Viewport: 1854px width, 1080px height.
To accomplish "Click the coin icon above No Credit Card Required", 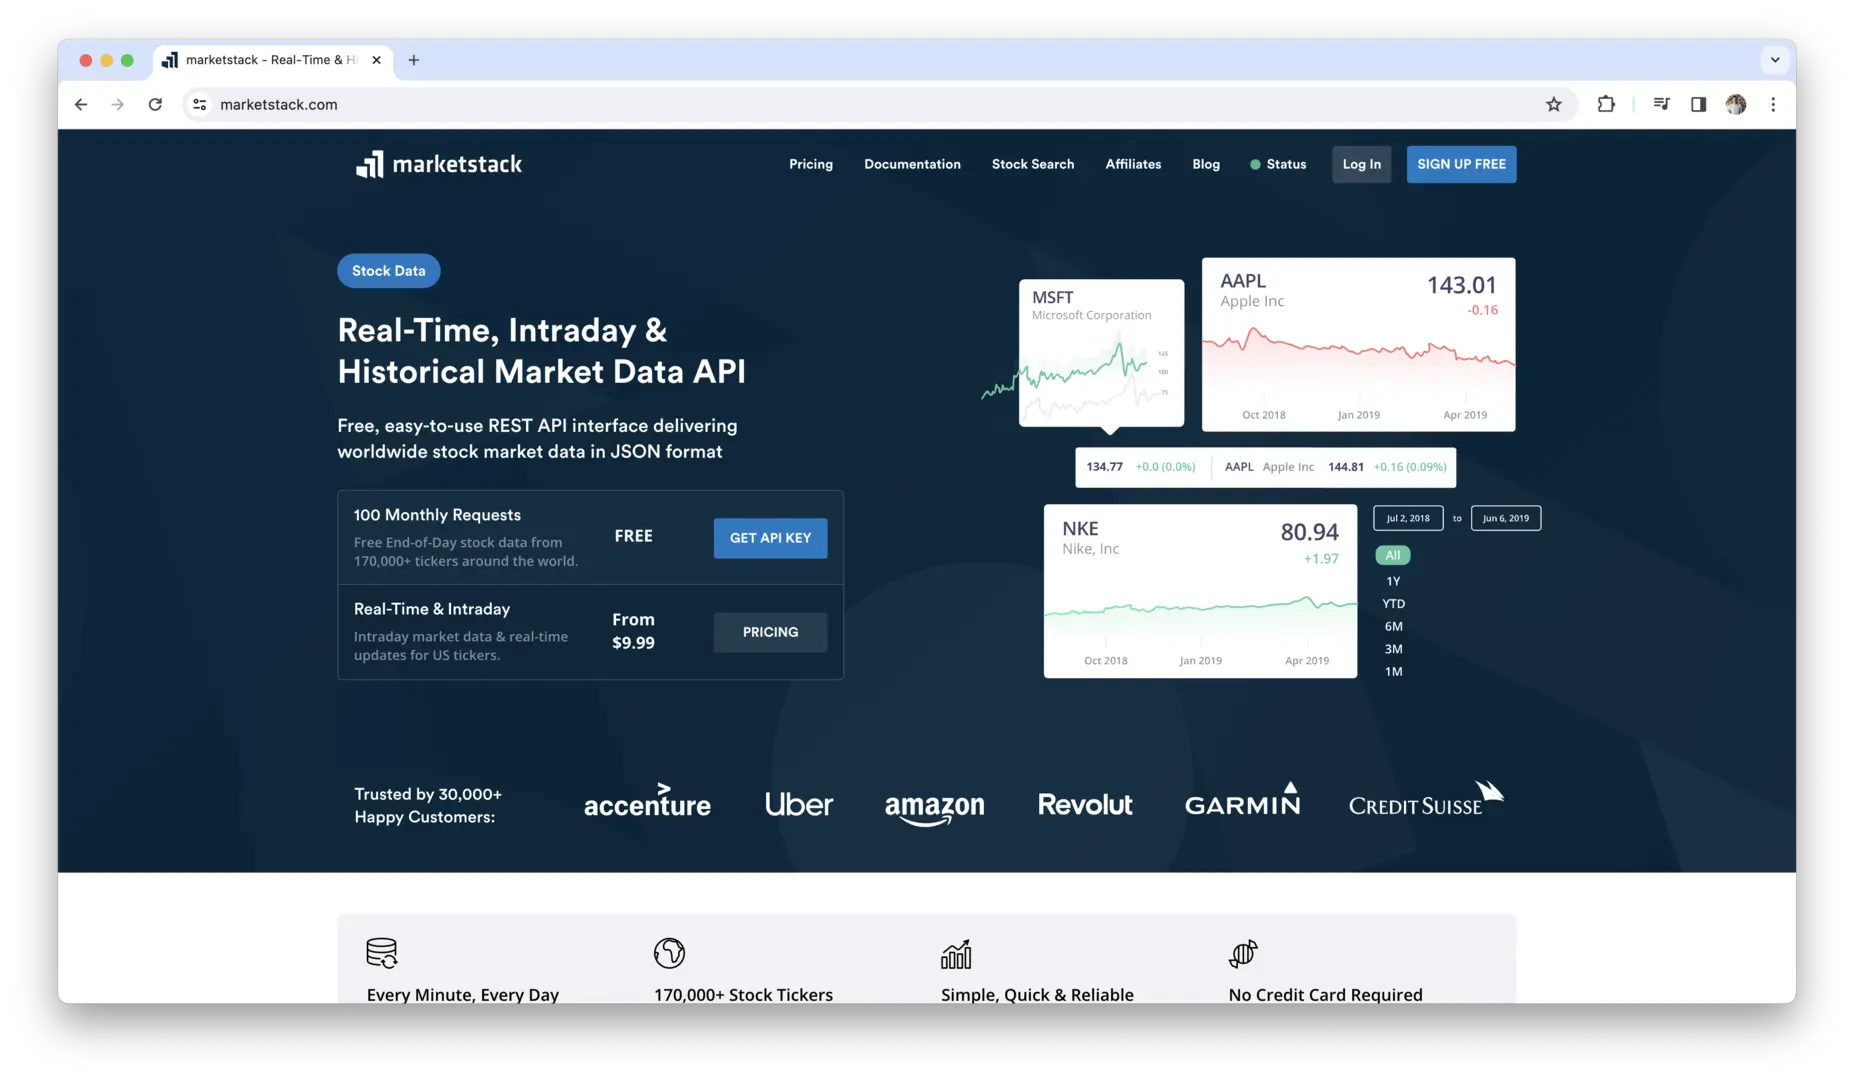I will [x=1243, y=954].
